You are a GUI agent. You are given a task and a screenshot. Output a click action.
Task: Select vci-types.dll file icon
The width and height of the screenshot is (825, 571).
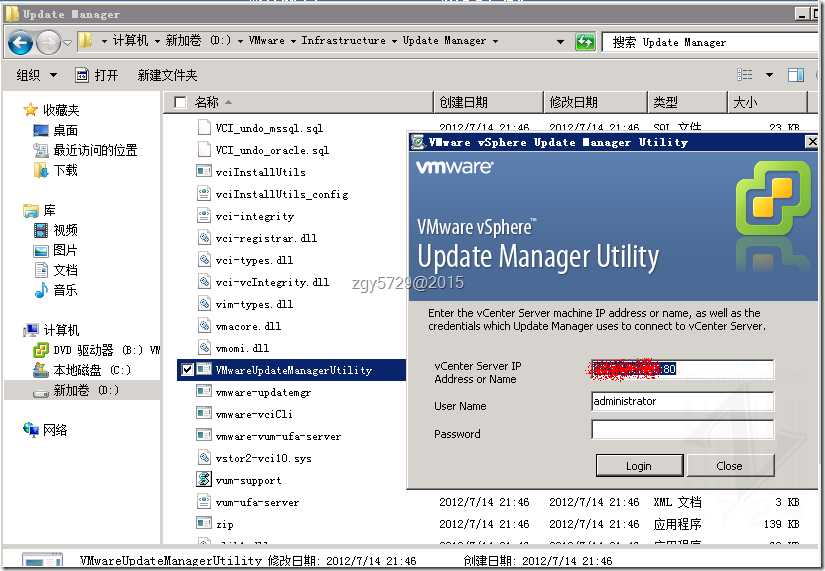[x=204, y=259]
